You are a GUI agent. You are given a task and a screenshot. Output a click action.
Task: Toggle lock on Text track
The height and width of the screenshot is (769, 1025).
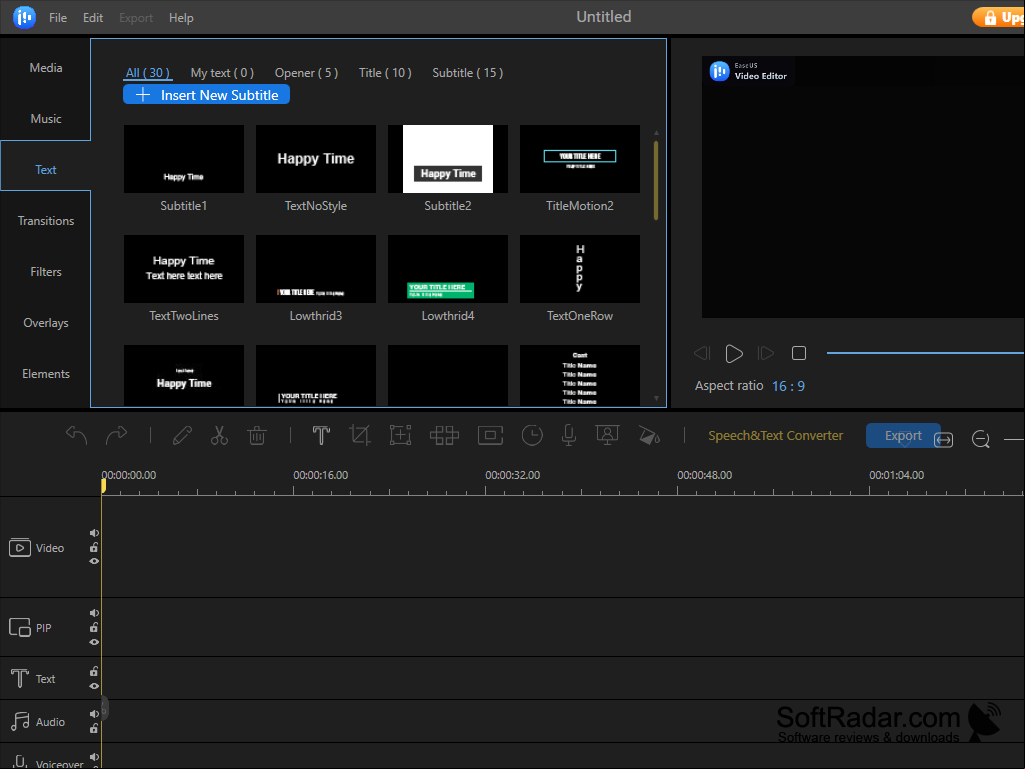(x=94, y=672)
